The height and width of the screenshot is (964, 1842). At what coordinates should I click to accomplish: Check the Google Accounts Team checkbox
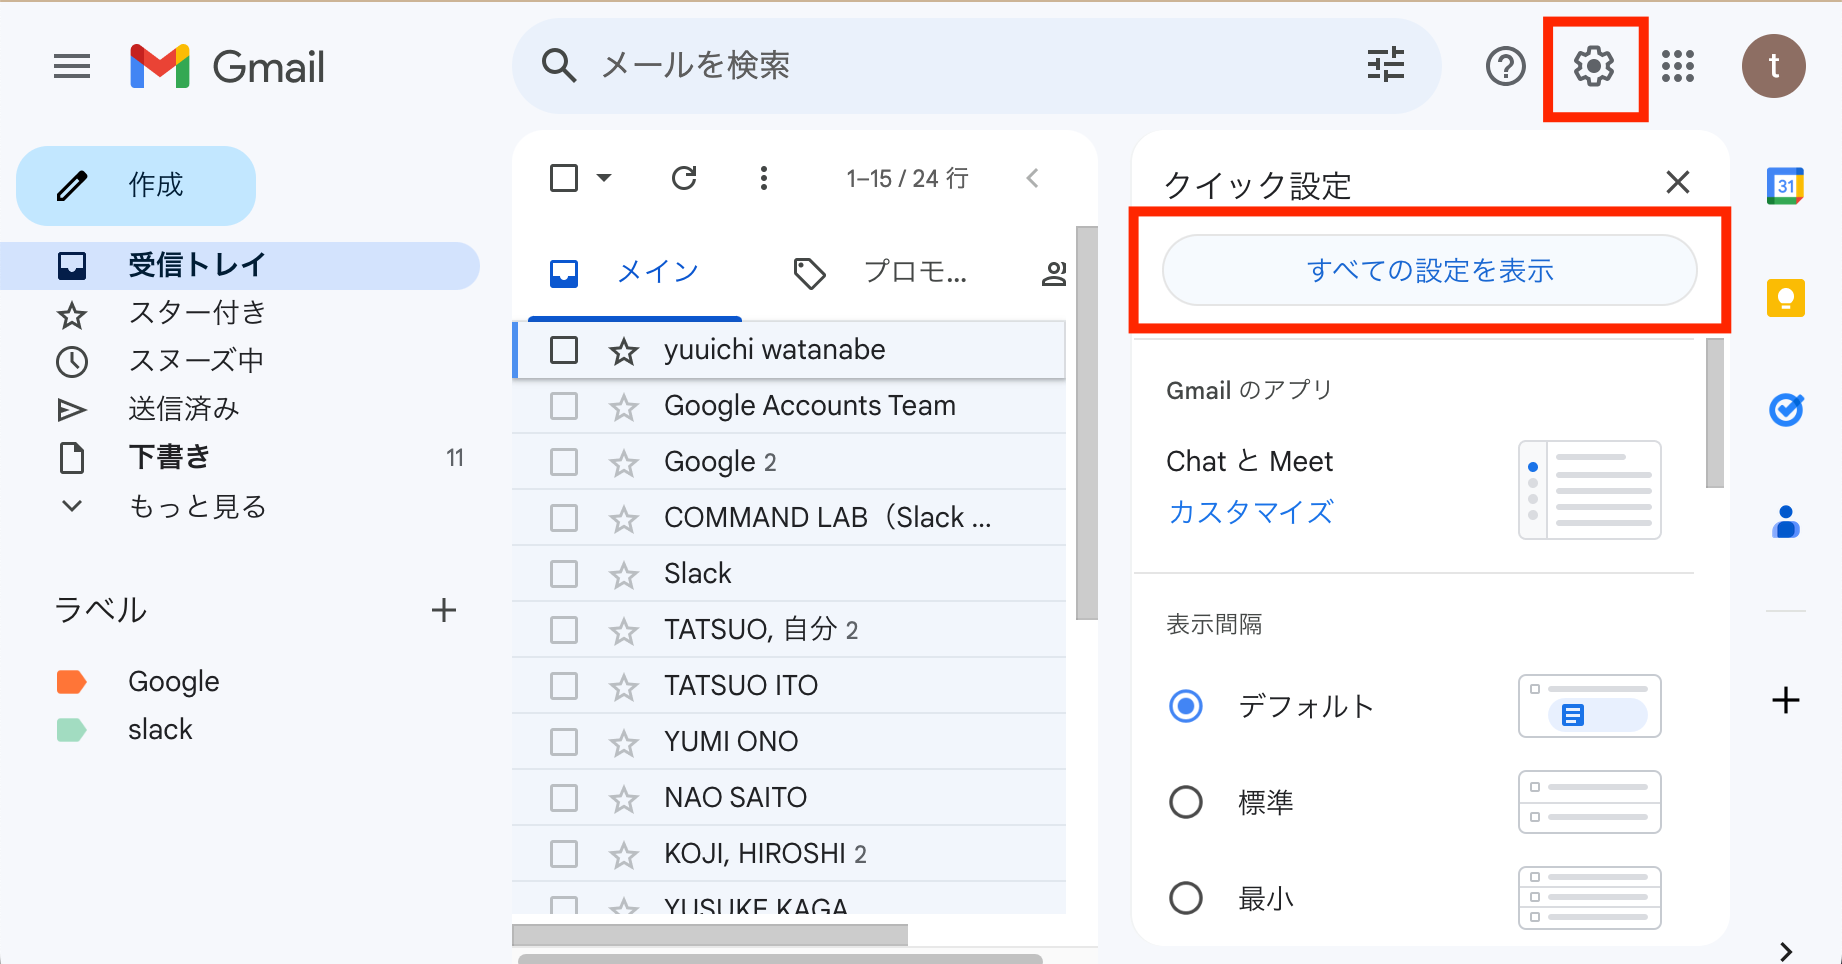(564, 406)
